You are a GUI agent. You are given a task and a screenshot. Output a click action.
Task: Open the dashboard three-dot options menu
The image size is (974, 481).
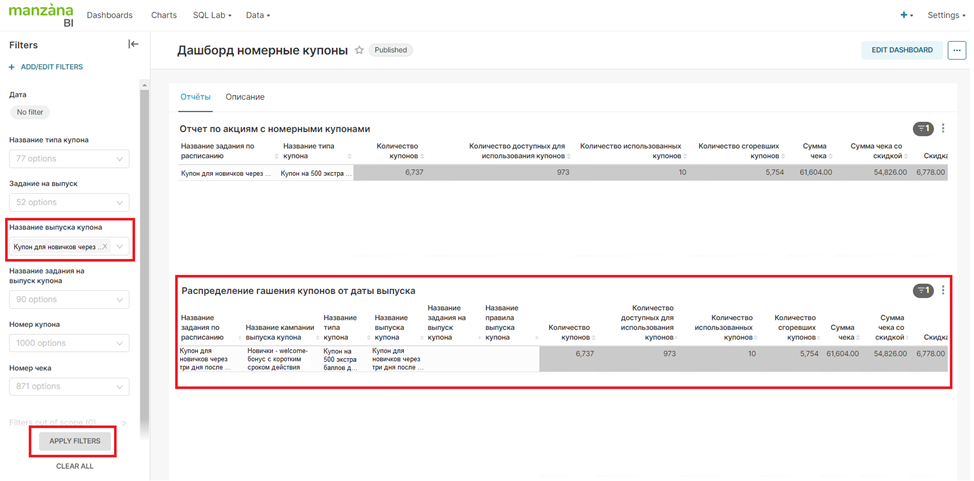point(957,50)
